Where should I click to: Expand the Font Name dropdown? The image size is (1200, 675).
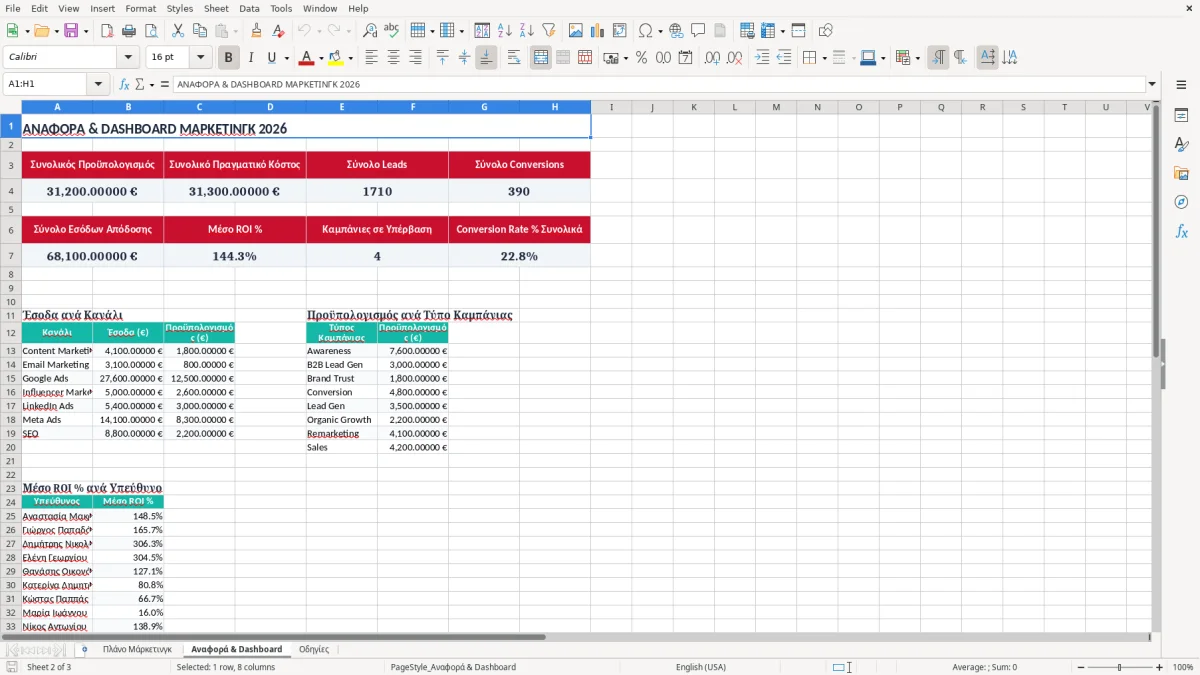coord(127,58)
